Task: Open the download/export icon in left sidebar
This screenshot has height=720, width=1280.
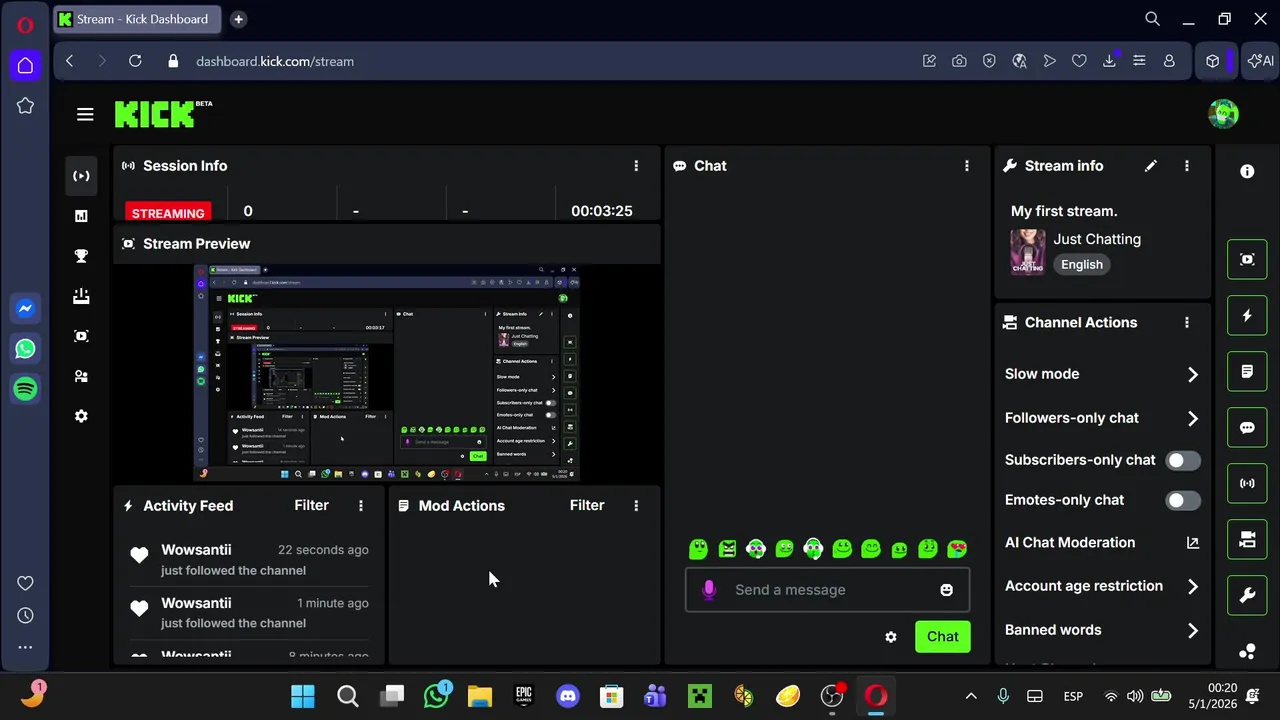Action: [x=81, y=296]
